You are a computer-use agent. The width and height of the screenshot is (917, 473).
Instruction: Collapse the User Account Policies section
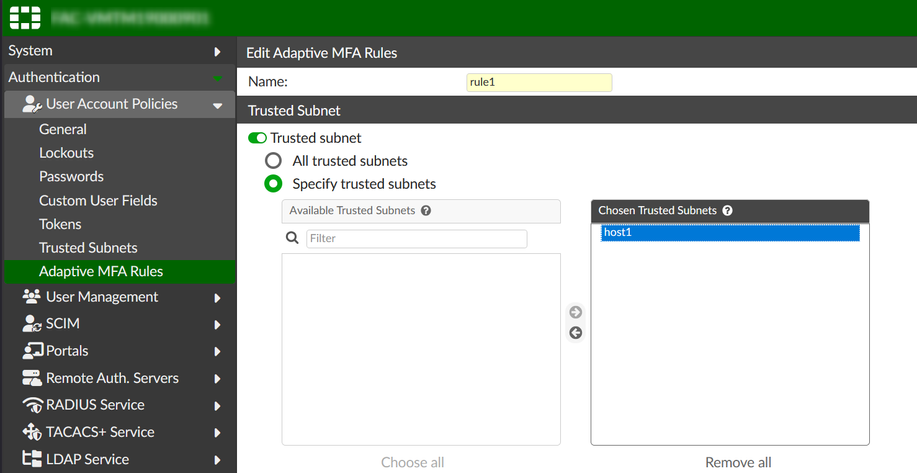click(x=217, y=105)
